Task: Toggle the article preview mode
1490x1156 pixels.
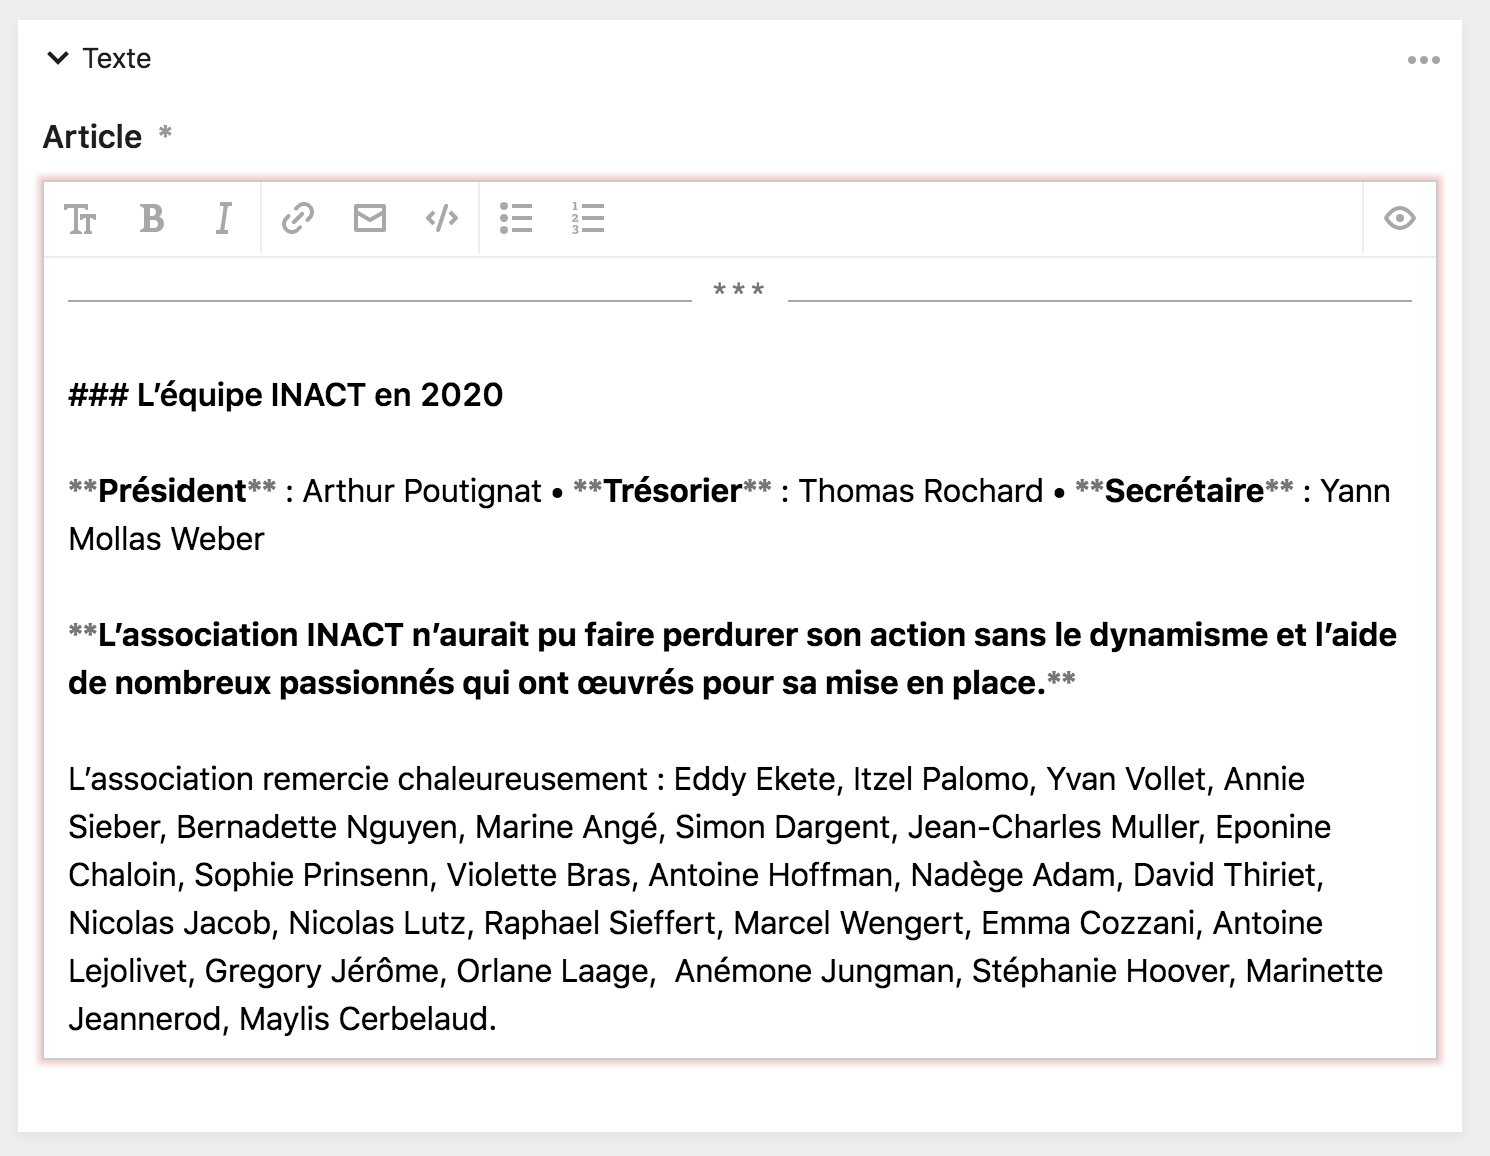Action: (1398, 218)
